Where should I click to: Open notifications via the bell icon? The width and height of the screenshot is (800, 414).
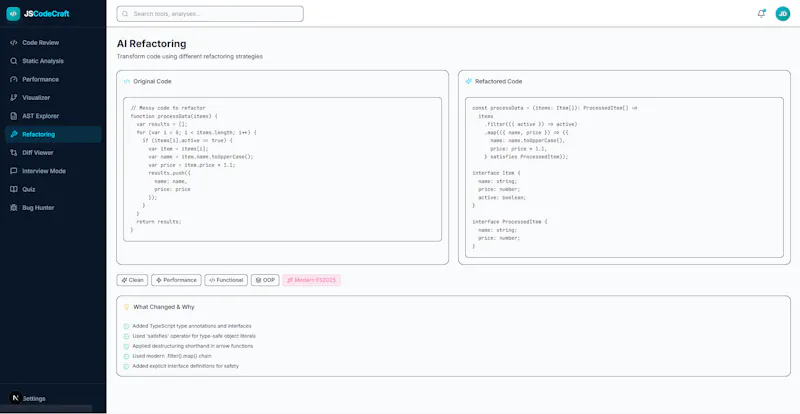click(x=761, y=14)
